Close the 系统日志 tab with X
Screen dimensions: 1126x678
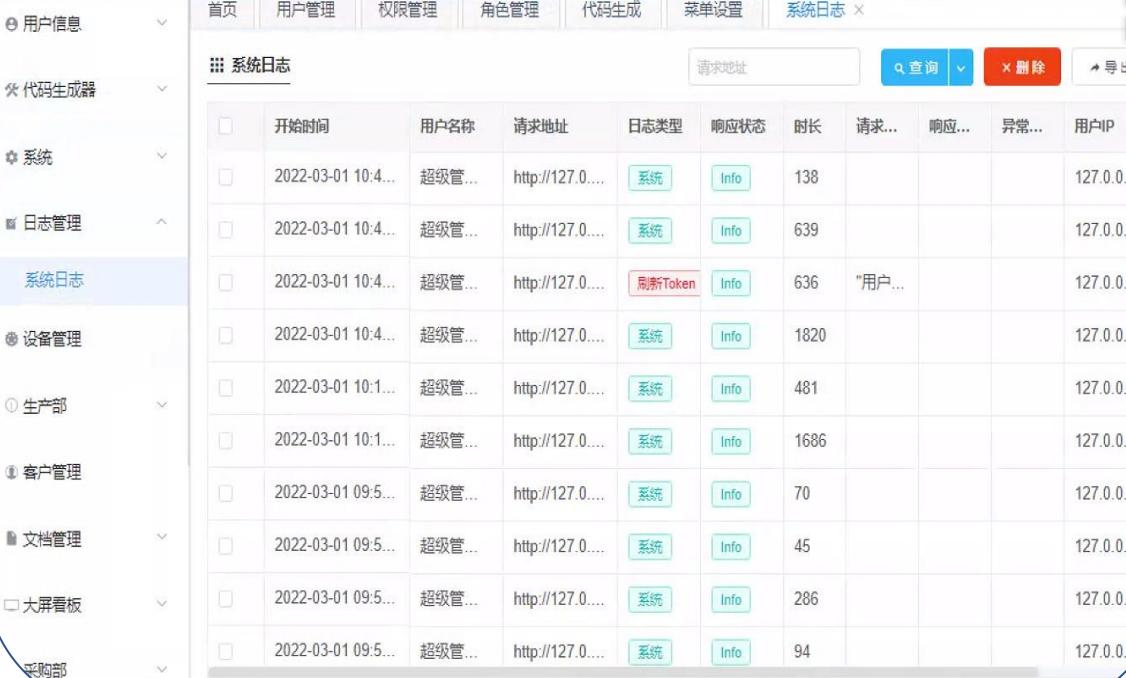click(858, 10)
